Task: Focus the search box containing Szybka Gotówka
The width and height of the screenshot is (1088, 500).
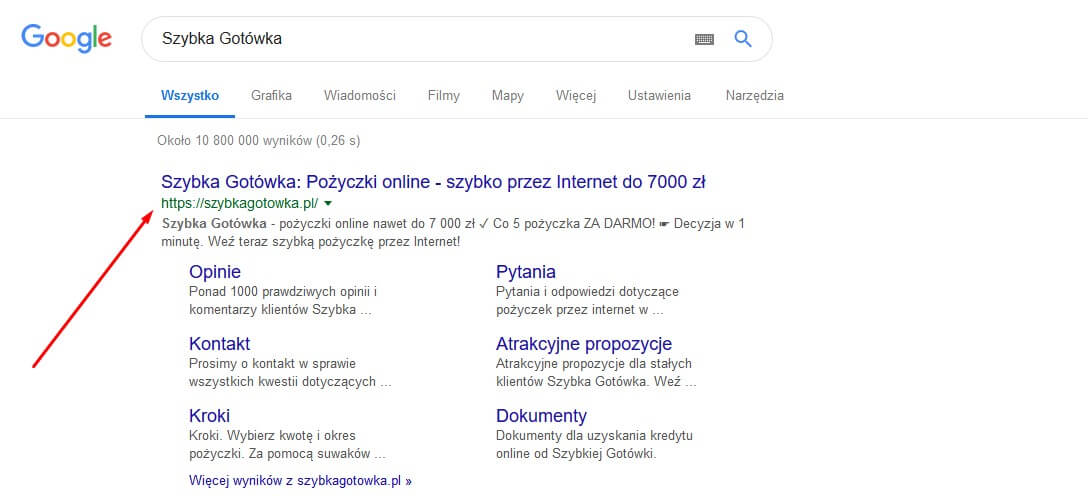Action: [x=457, y=39]
